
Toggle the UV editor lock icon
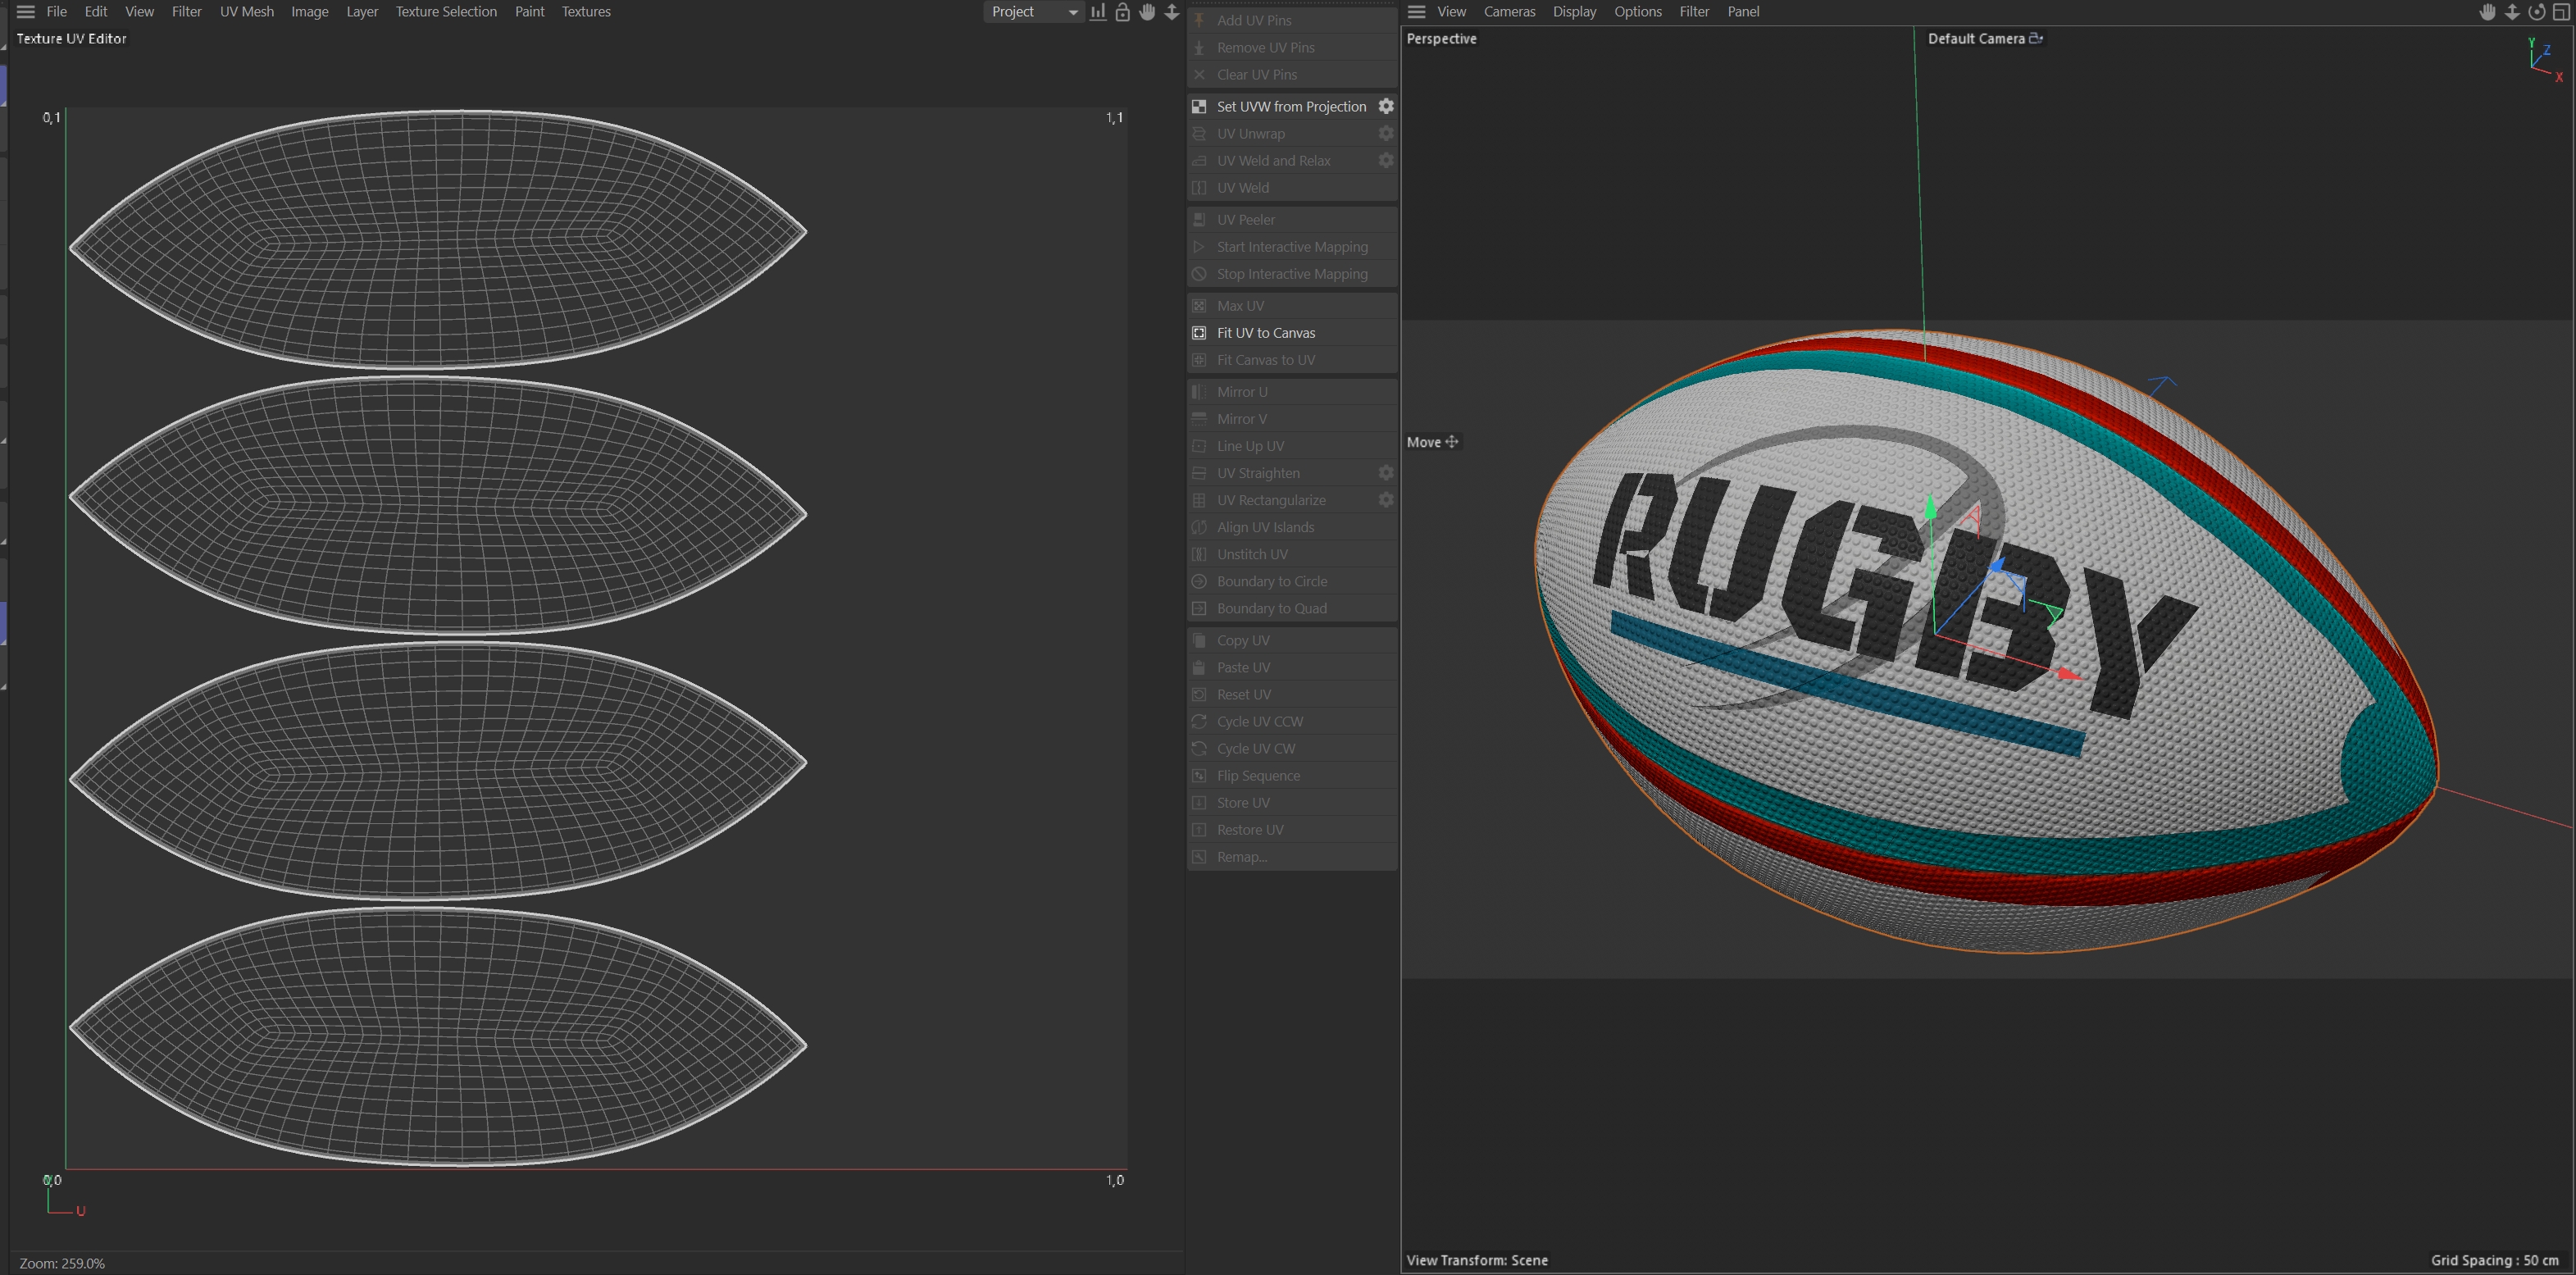coord(1122,12)
